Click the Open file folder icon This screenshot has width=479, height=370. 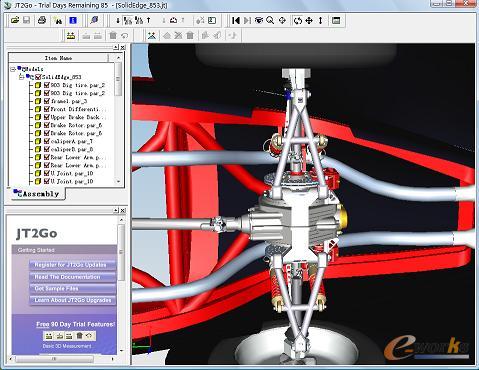[x=15, y=20]
